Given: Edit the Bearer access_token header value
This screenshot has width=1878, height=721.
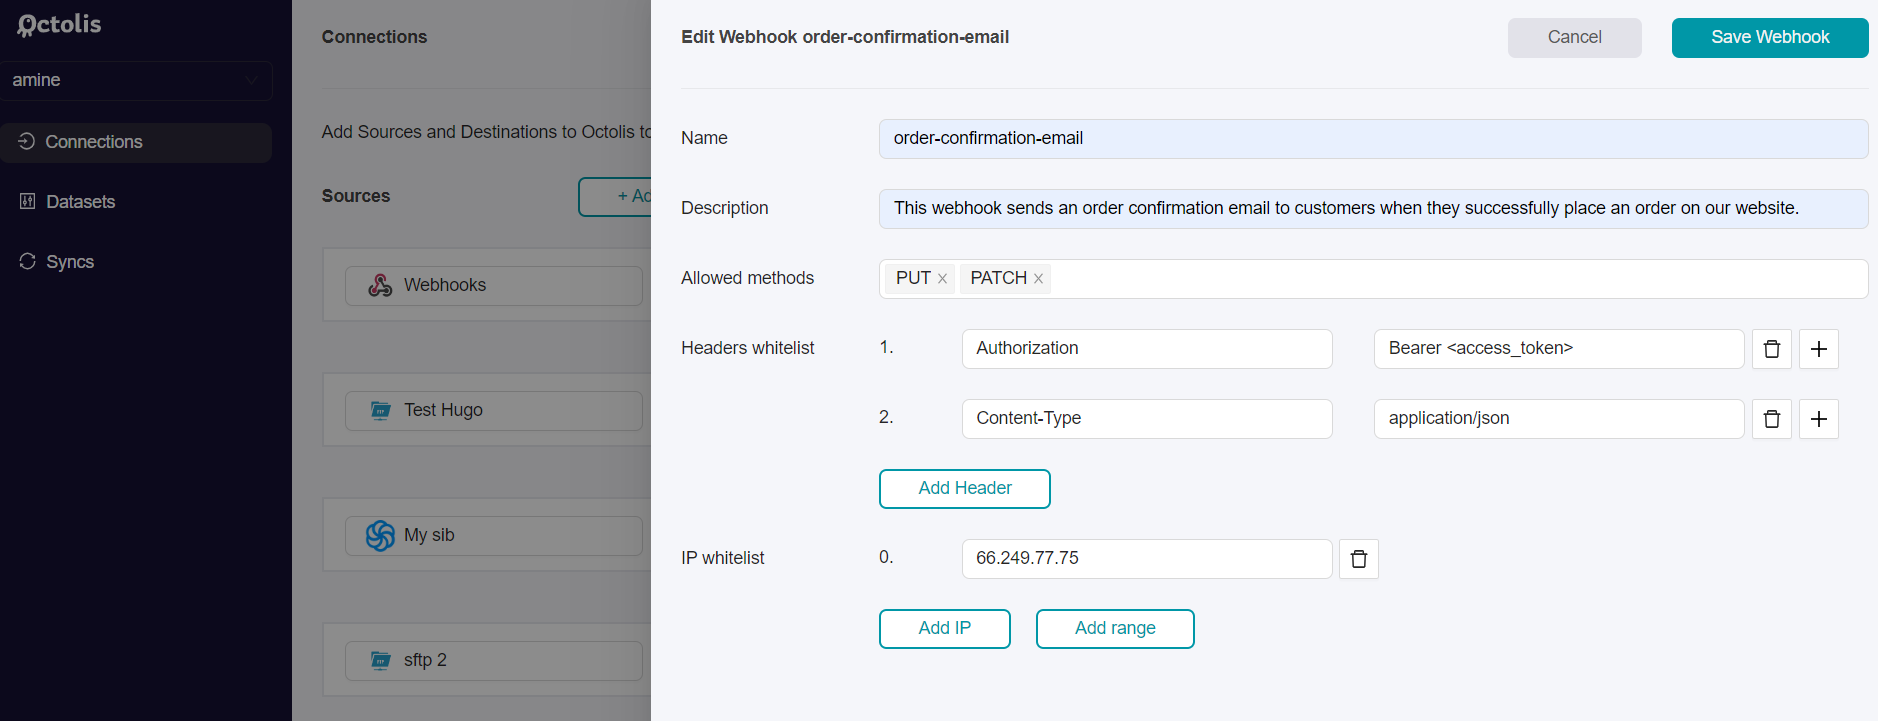Looking at the screenshot, I should (1558, 349).
